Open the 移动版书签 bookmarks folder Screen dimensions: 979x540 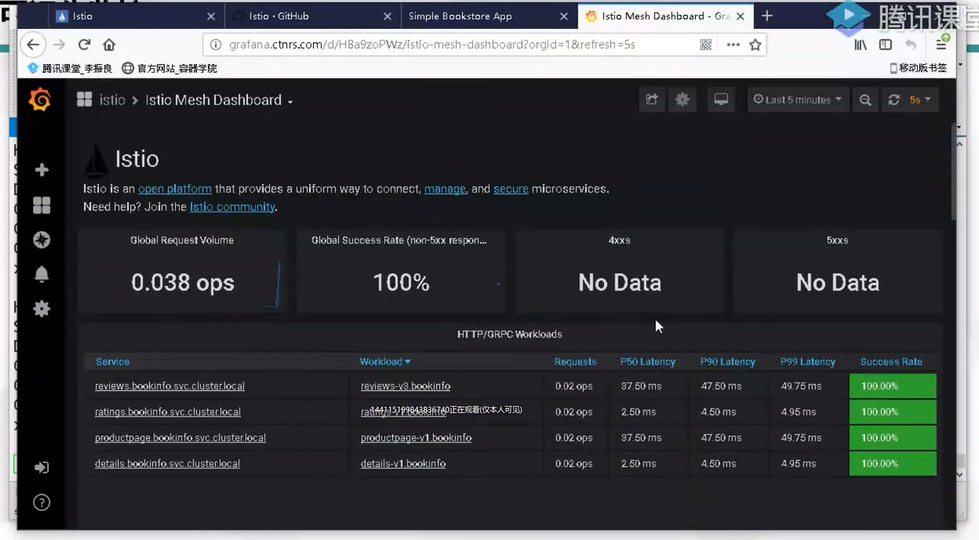[918, 68]
